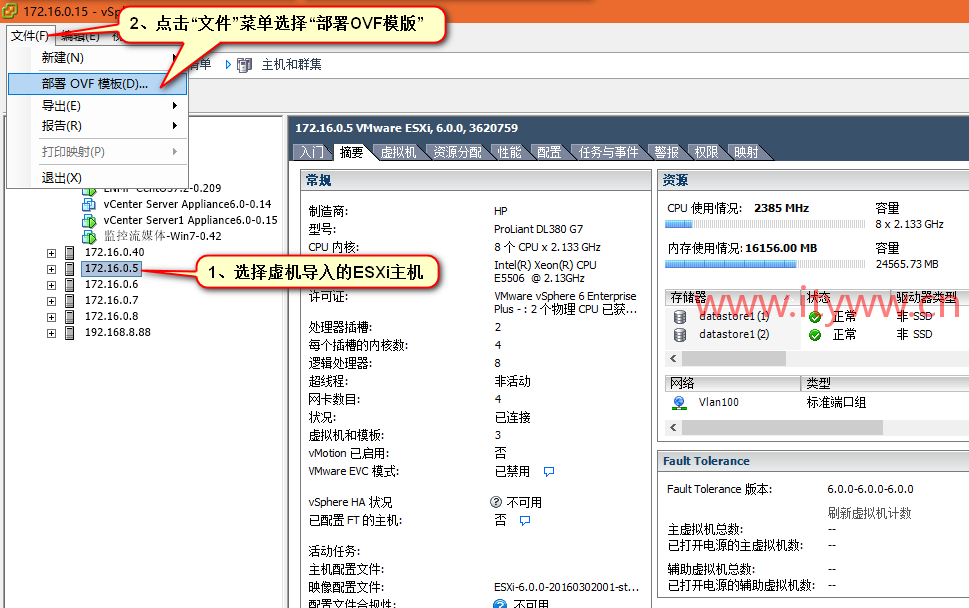Open the 映射 tab
The image size is (969, 608).
(746, 152)
